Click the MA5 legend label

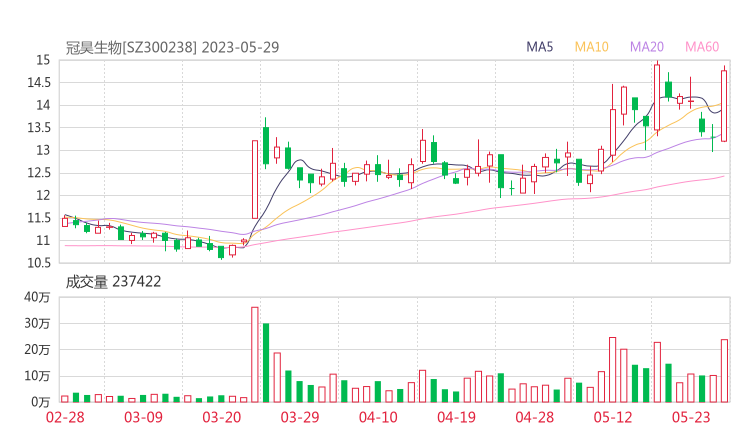coord(539,47)
